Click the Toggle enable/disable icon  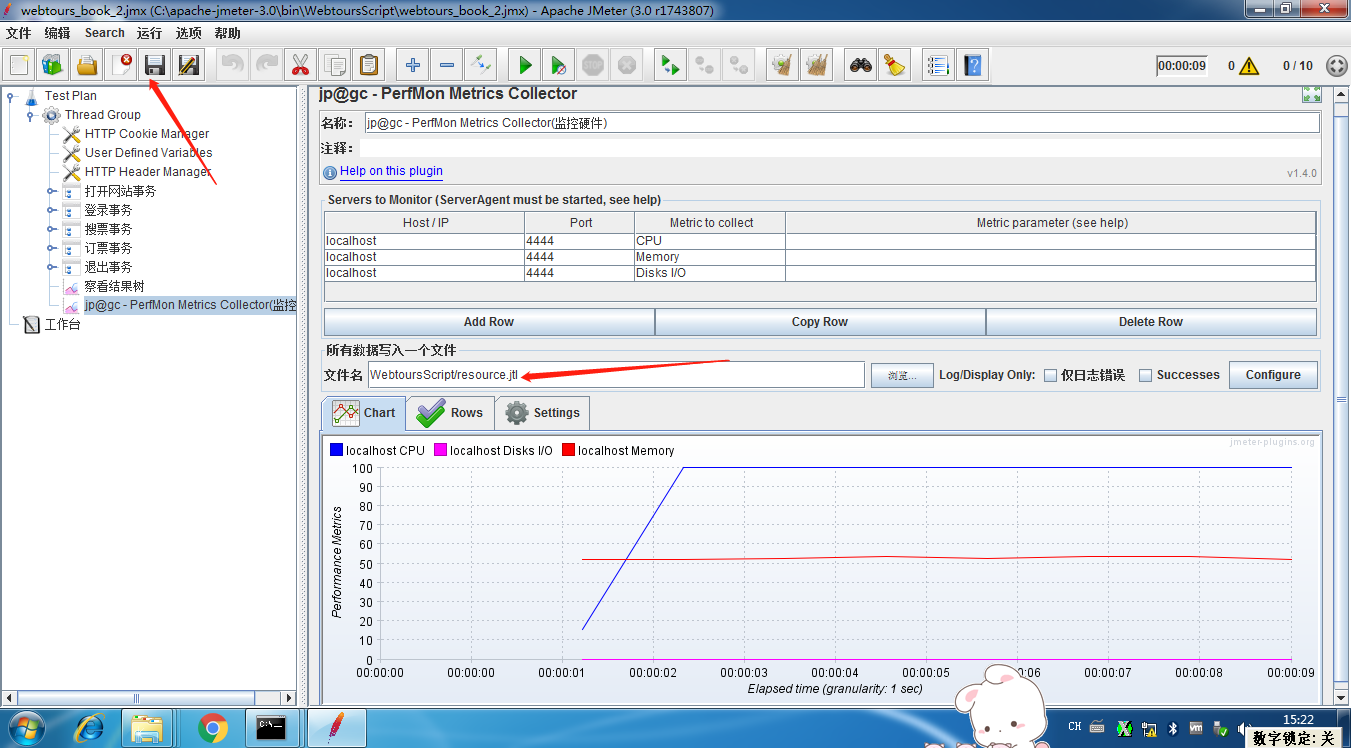pyautogui.click(x=480, y=66)
